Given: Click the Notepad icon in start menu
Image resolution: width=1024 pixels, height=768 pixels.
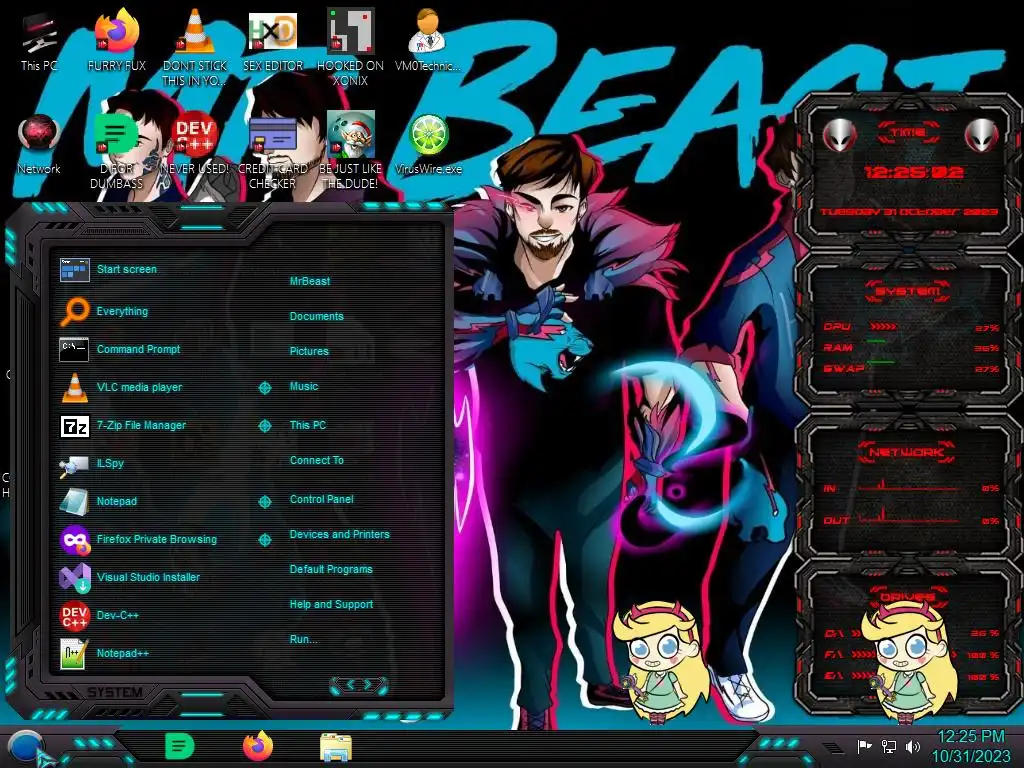Looking at the screenshot, I should tap(74, 502).
